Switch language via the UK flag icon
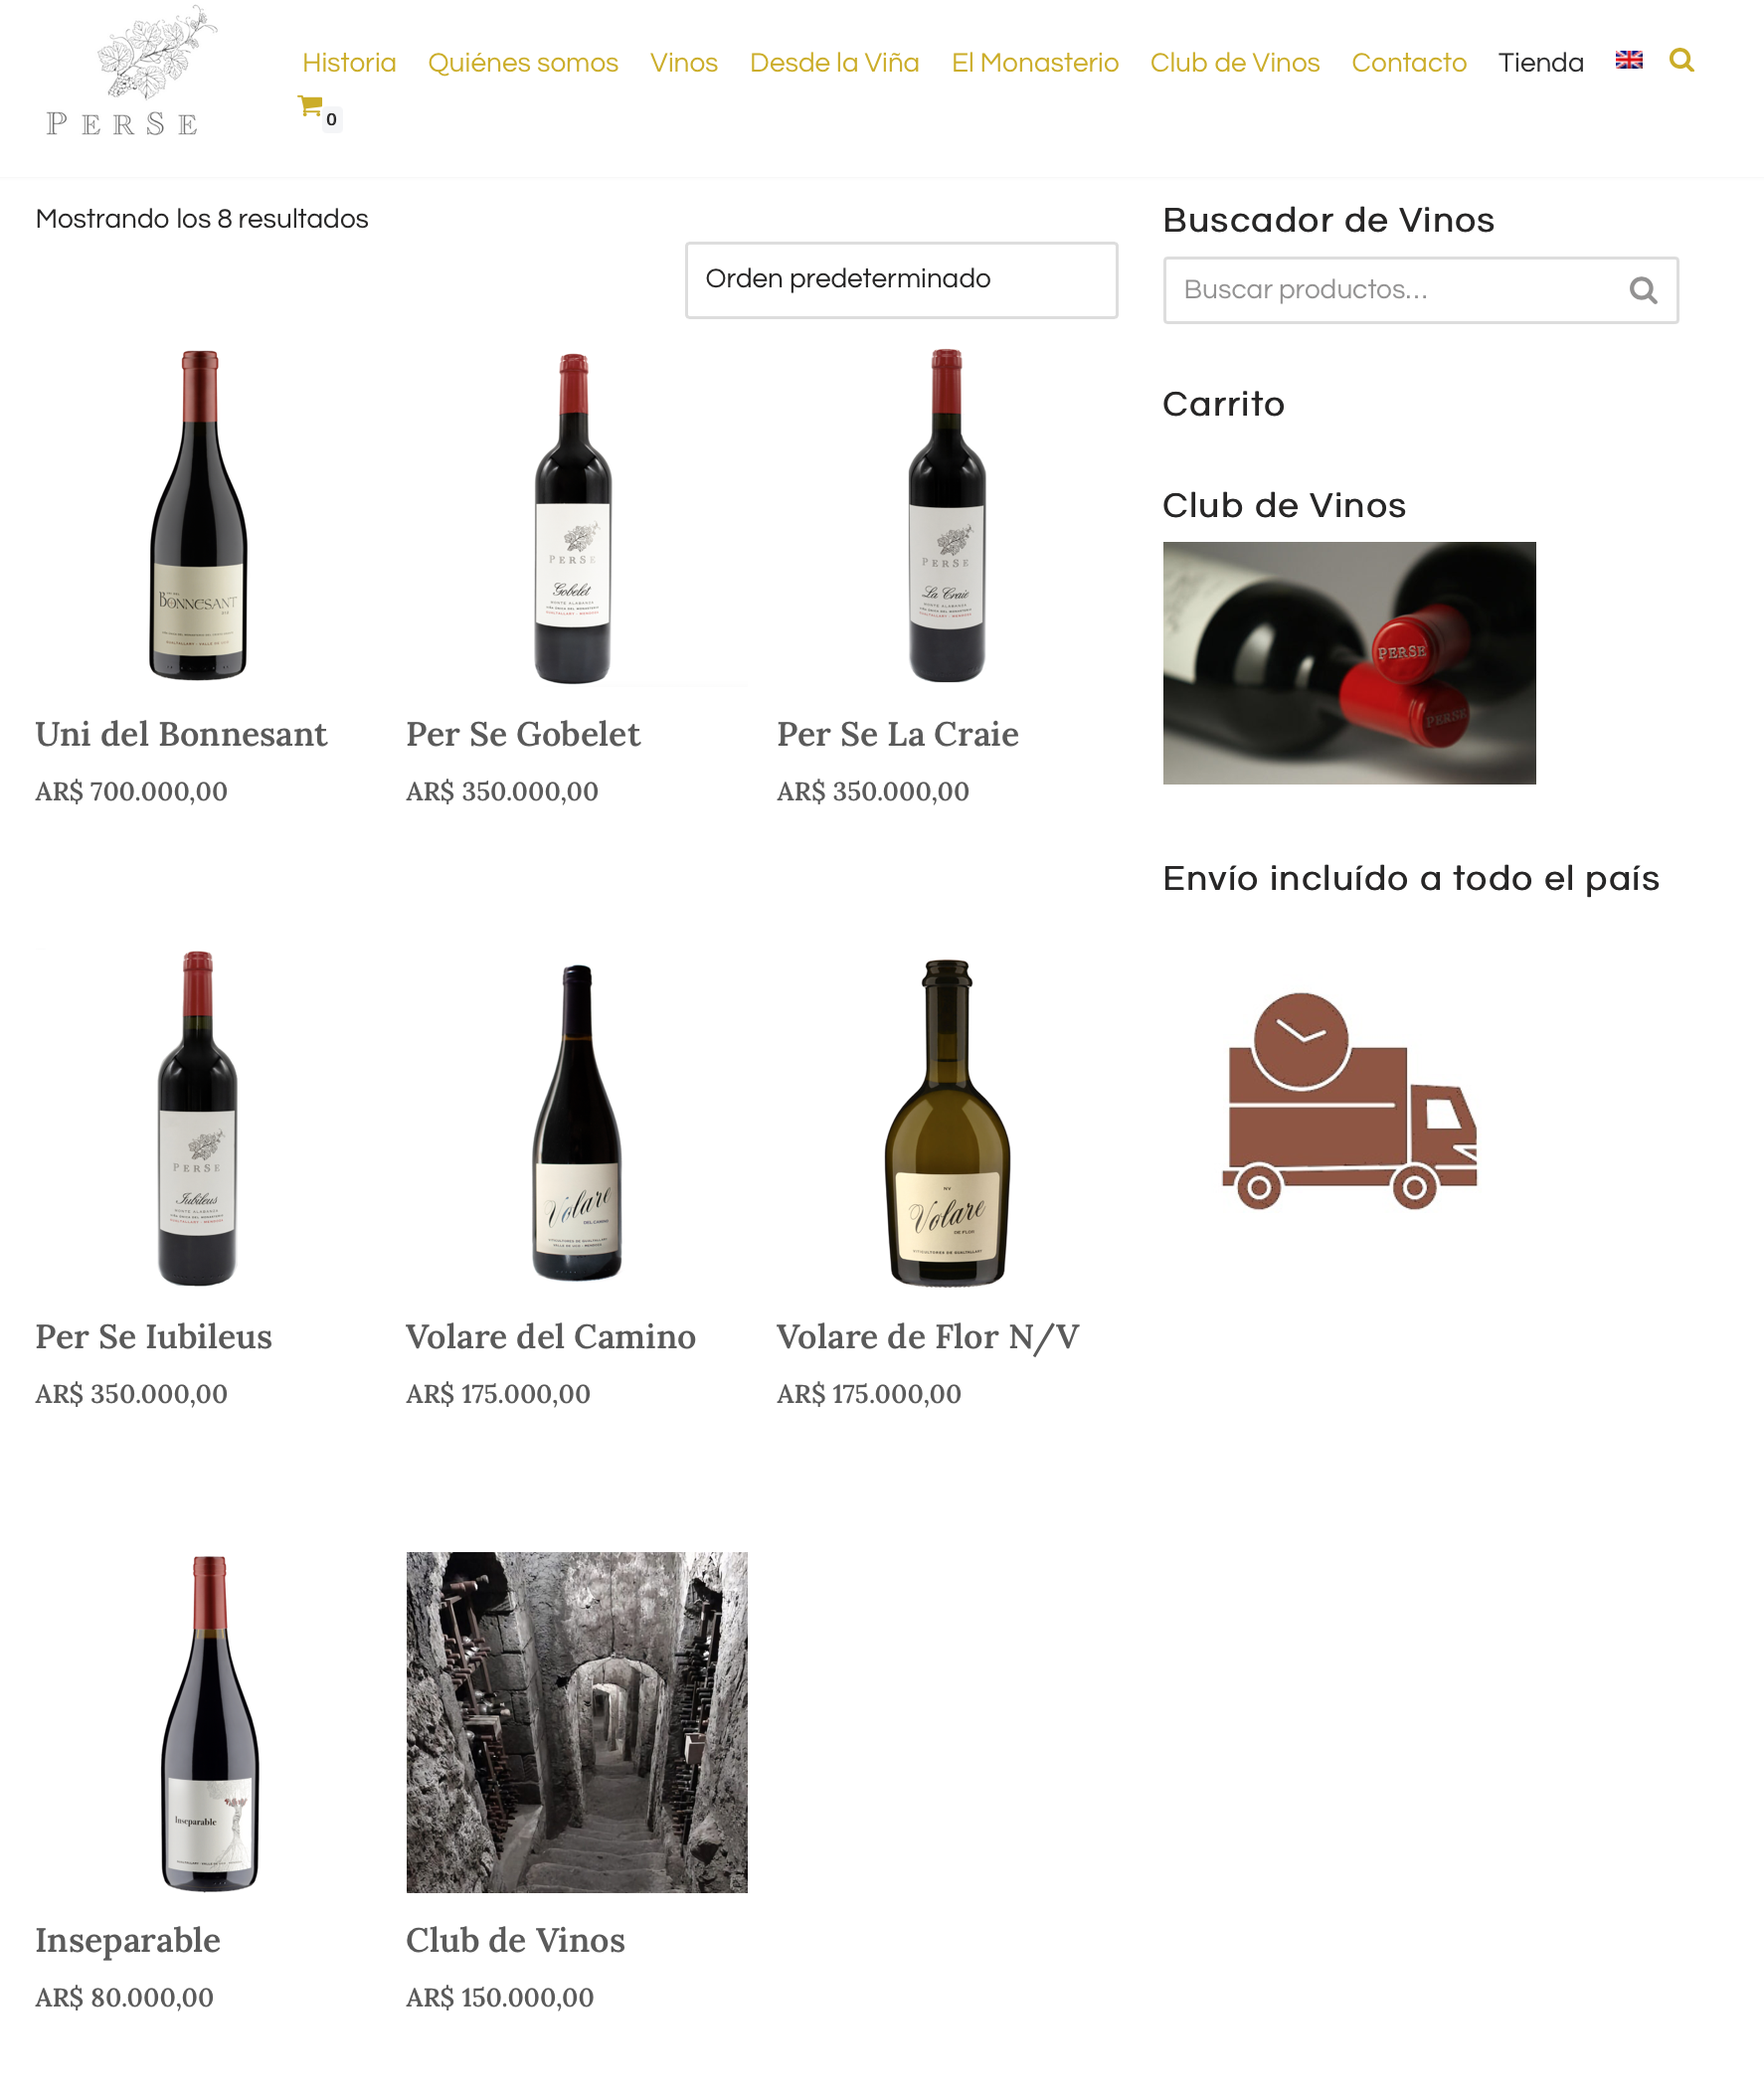 1629,60
